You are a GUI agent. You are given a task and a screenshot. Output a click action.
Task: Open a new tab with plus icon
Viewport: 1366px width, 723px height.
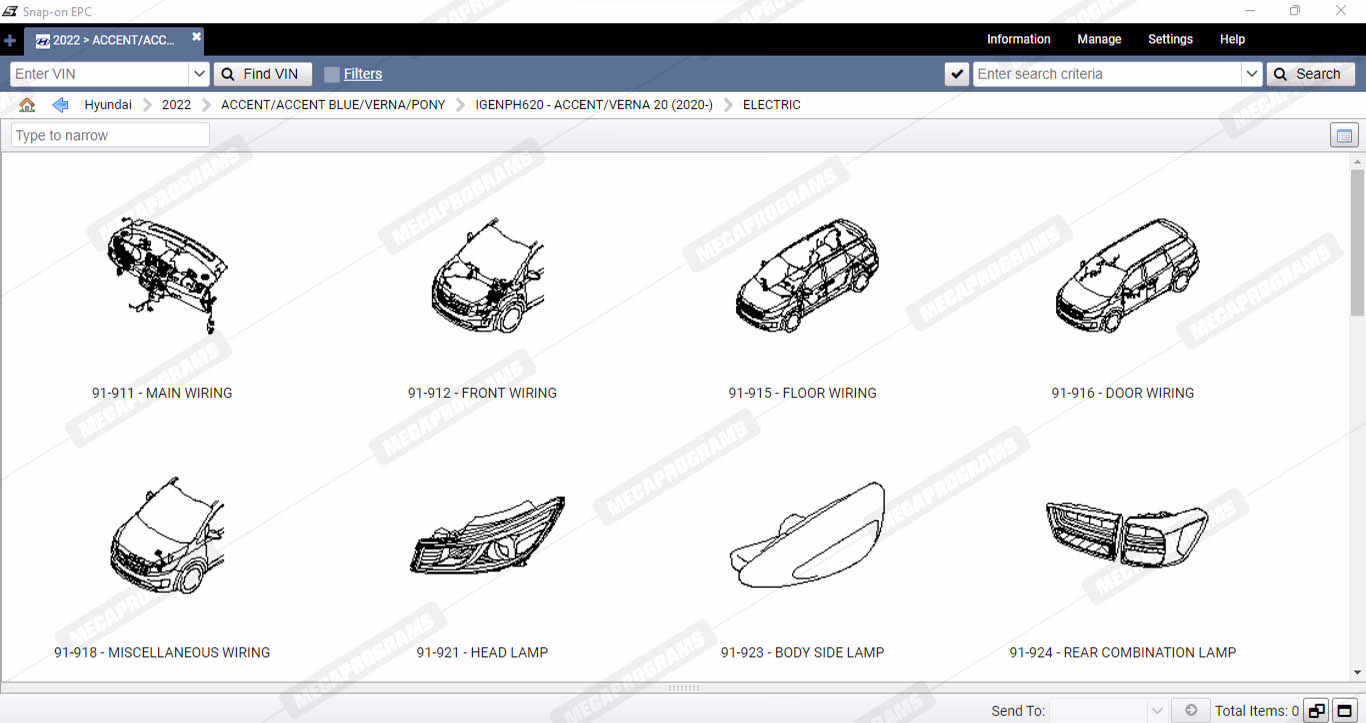pos(10,41)
